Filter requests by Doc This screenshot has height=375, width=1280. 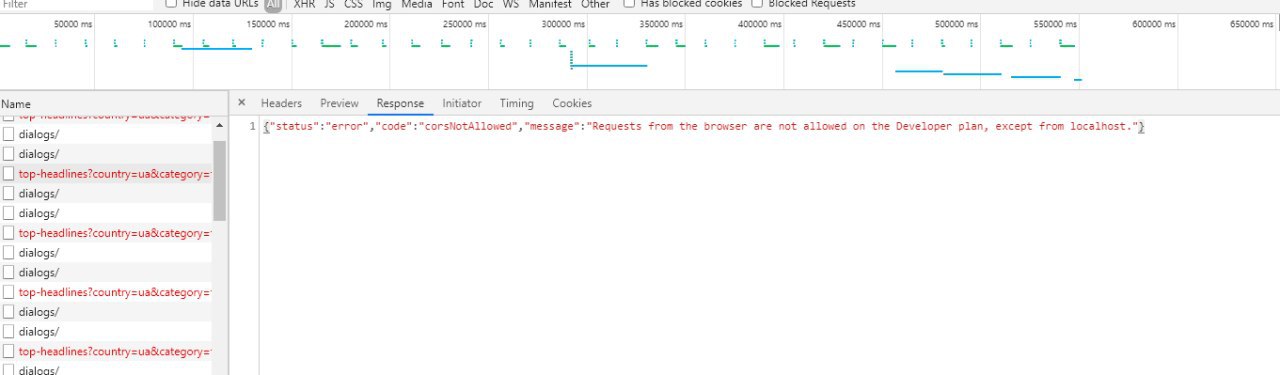pyautogui.click(x=484, y=4)
